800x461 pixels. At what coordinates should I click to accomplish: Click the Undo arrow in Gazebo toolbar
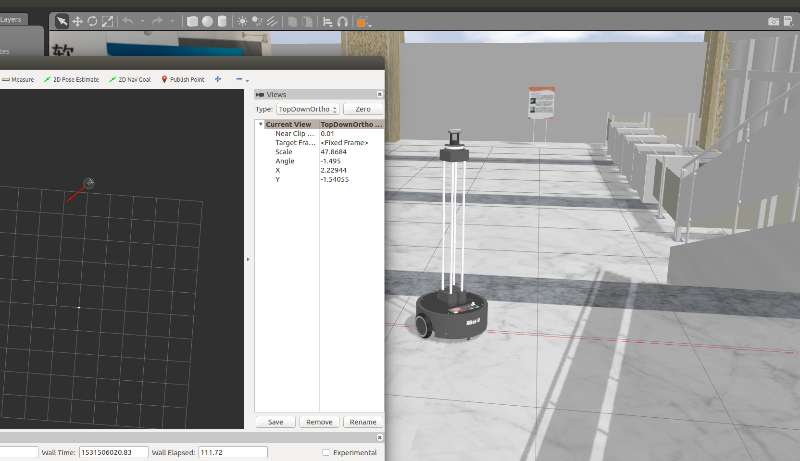128,21
